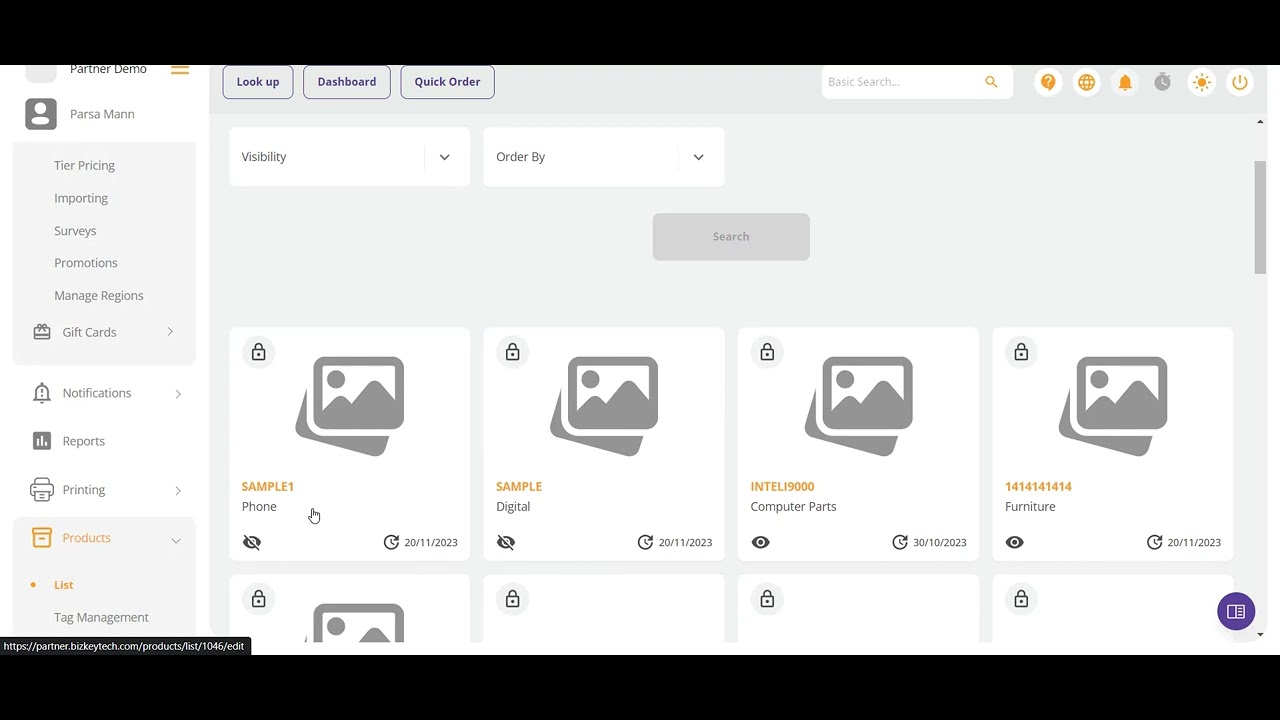Click the scrollbar up arrow

1260,122
